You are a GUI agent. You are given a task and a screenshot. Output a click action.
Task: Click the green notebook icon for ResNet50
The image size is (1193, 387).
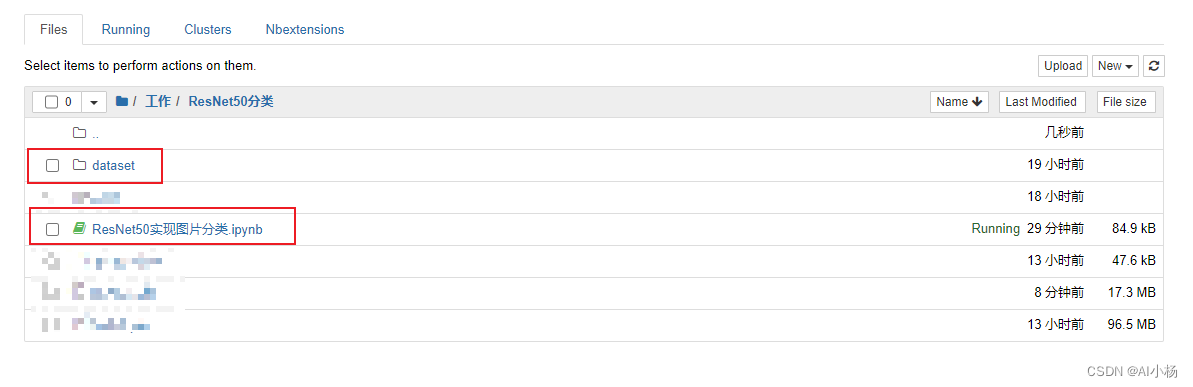coord(79,229)
